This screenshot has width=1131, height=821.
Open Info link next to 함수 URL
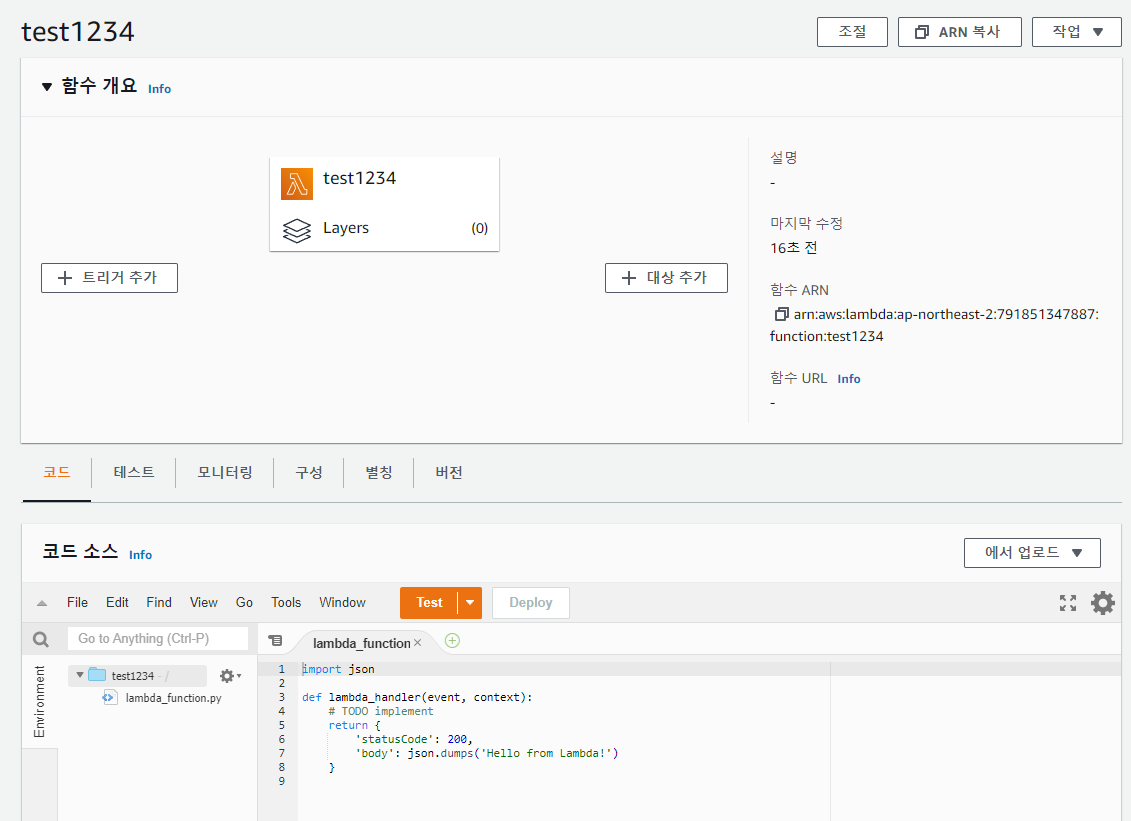(849, 379)
